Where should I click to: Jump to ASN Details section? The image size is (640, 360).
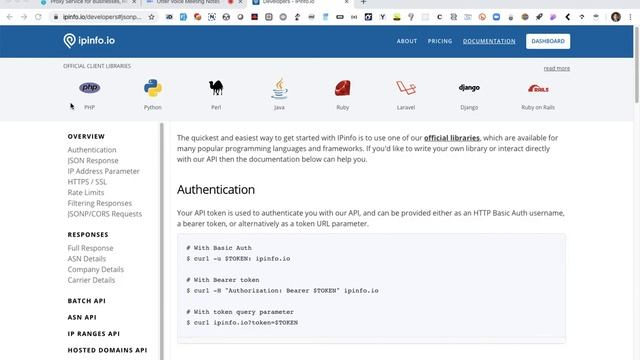click(x=87, y=259)
